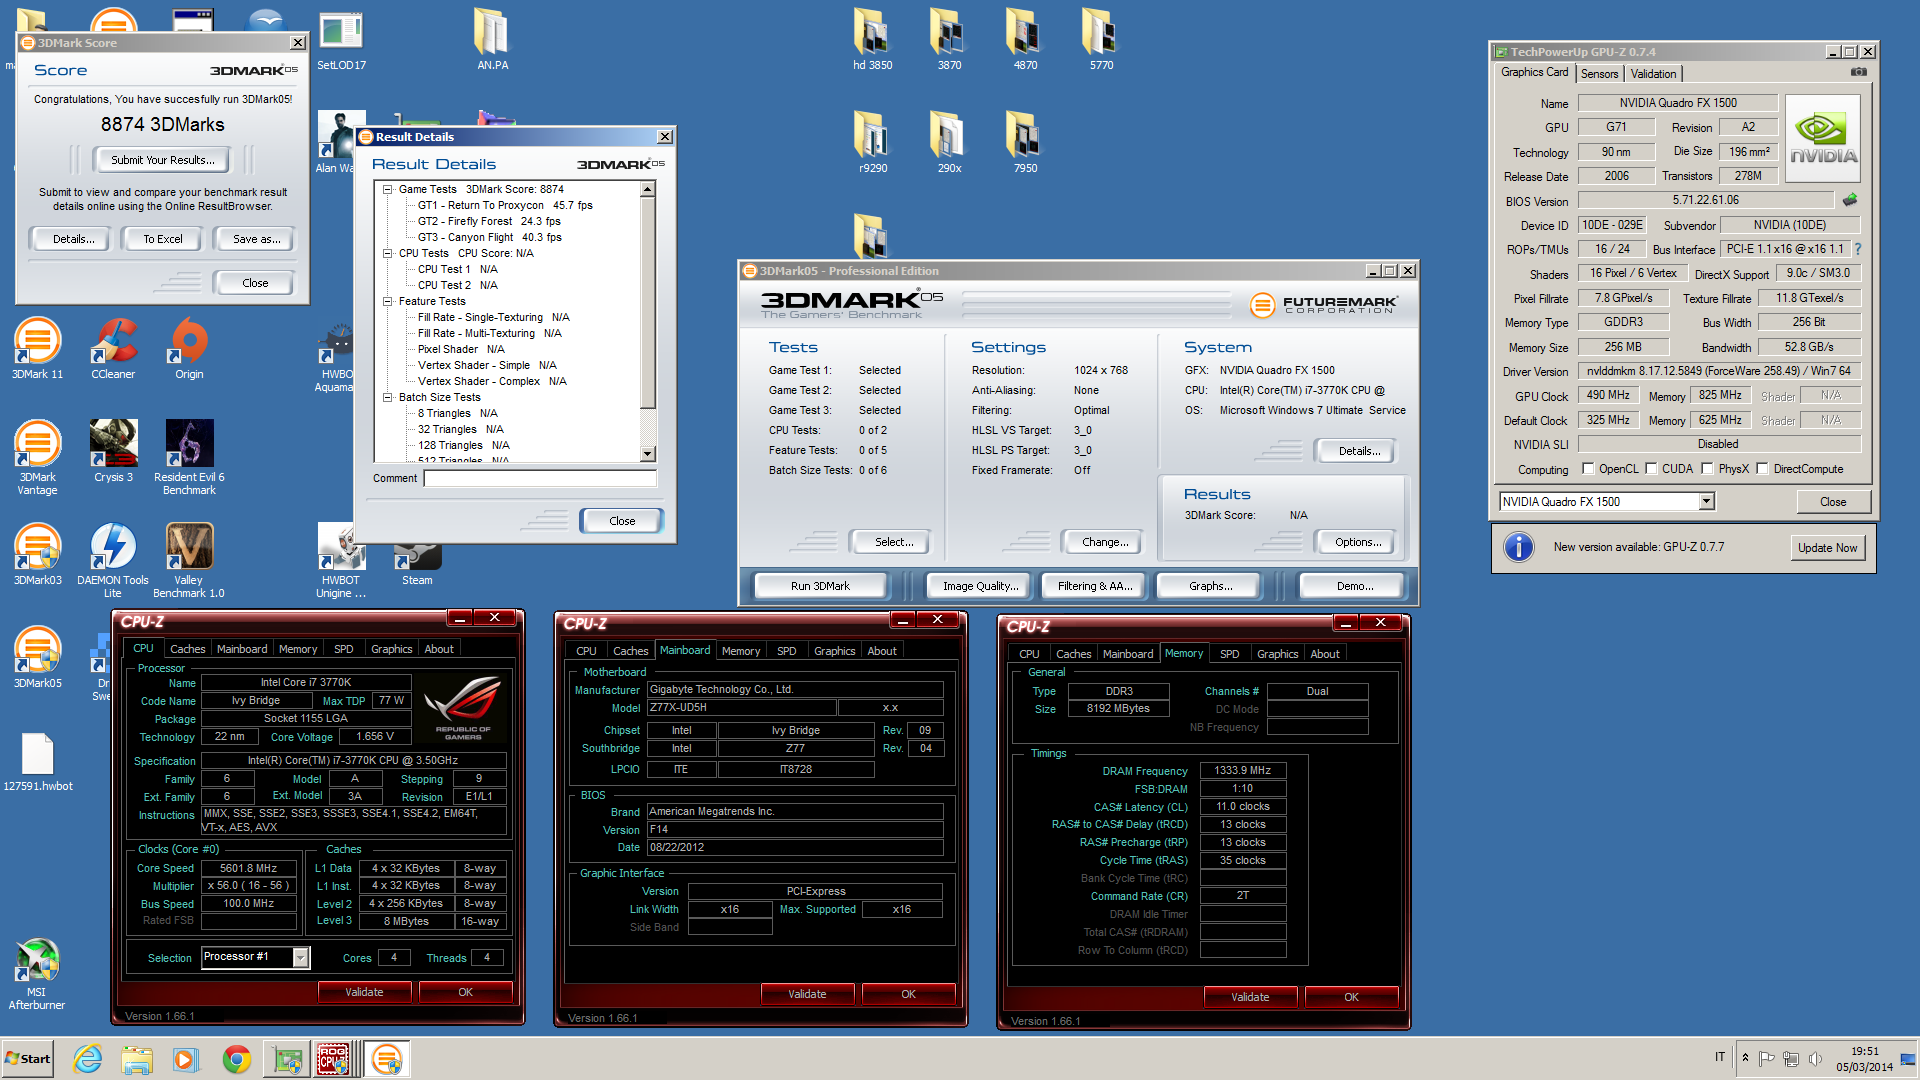Open the ROG CPU-Z taskbar item
Image resolution: width=1920 pixels, height=1080 pixels.
[x=333, y=1059]
